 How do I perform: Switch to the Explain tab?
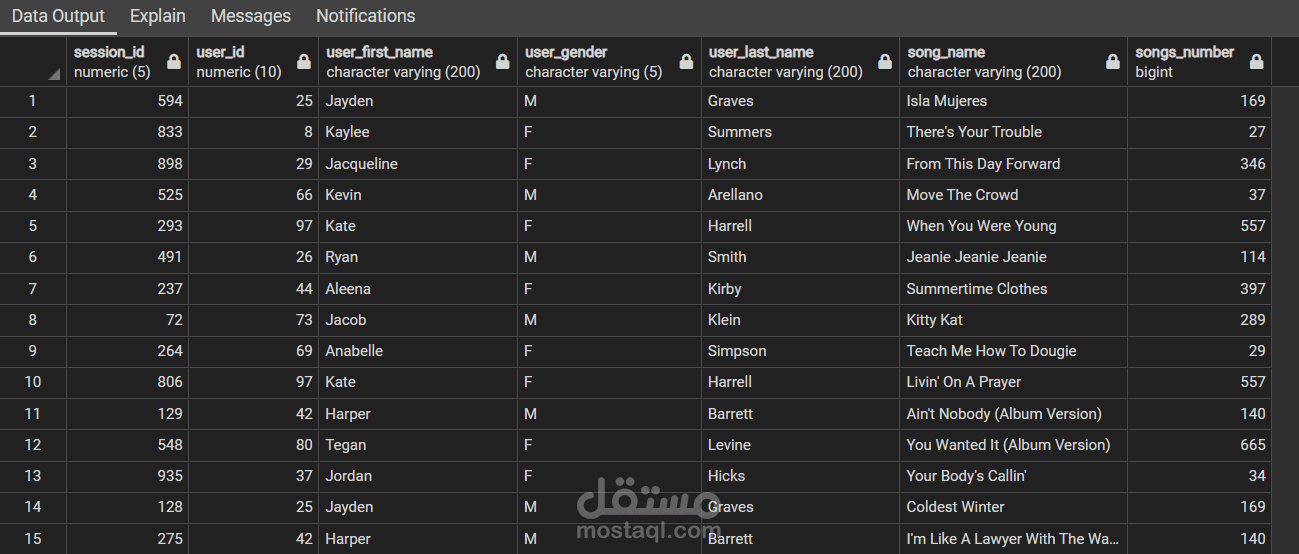158,16
